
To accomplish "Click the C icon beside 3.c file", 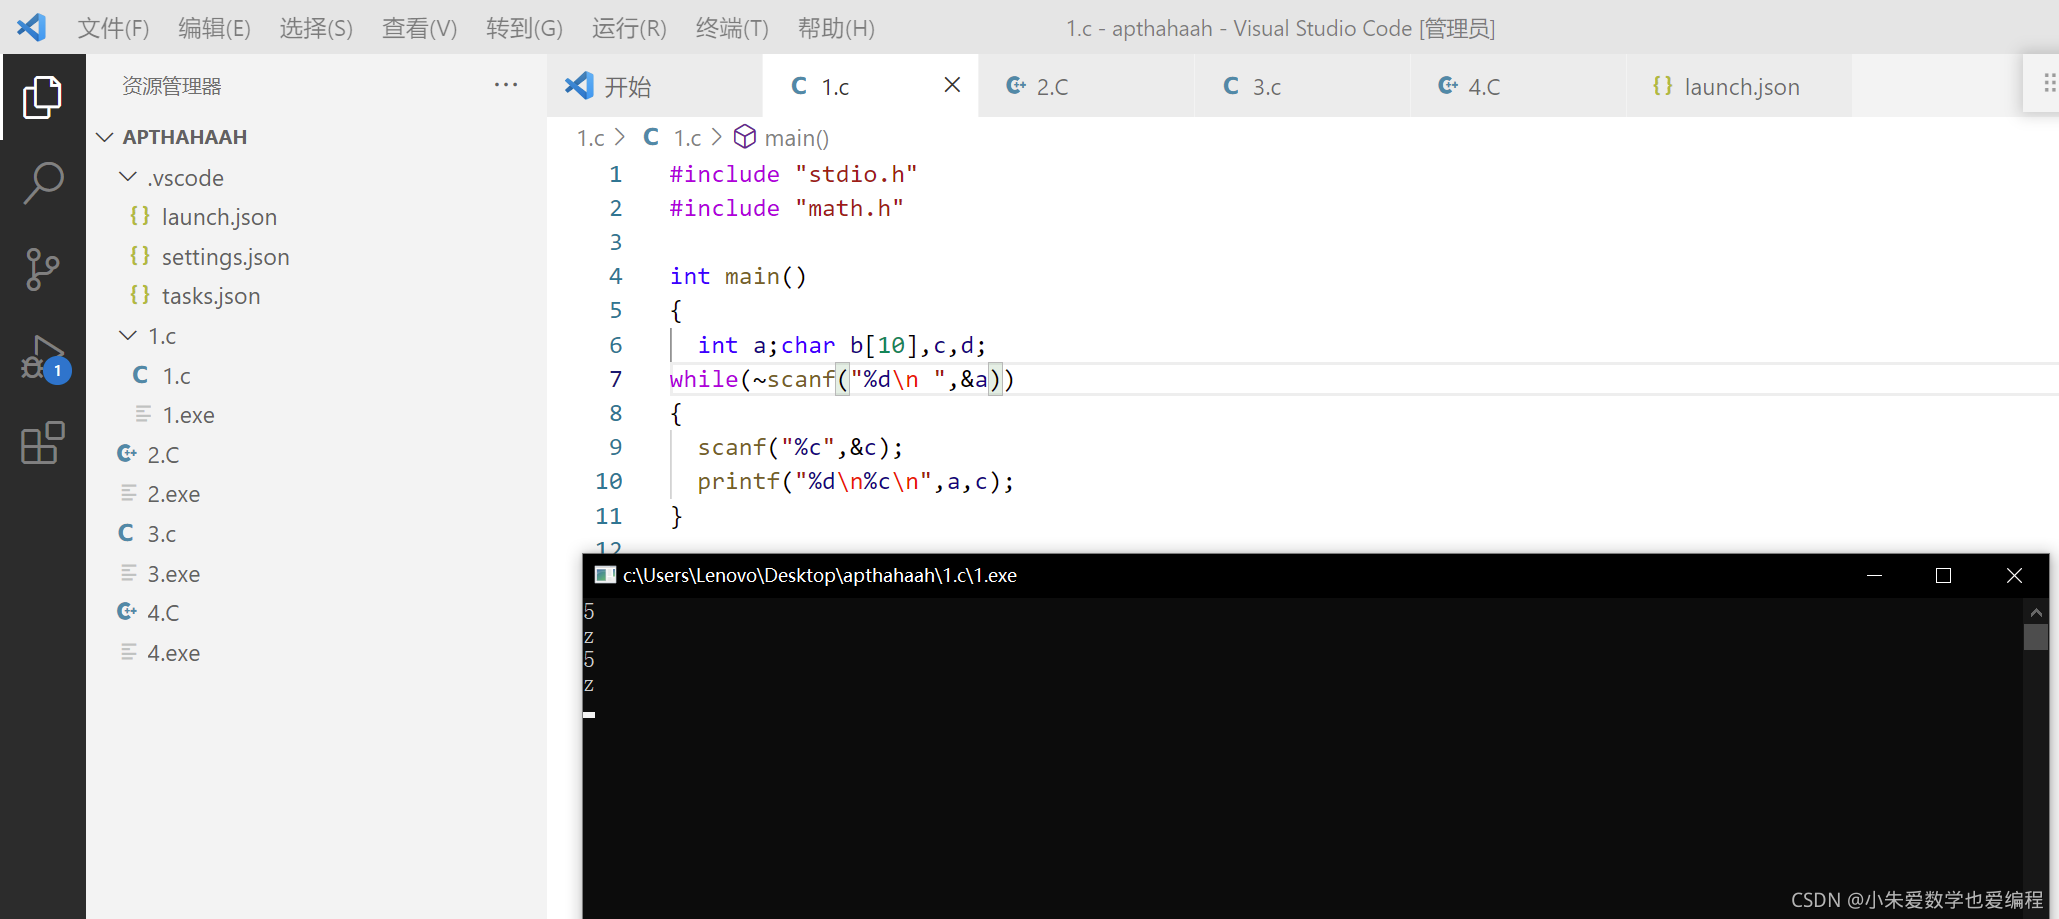I will point(126,533).
